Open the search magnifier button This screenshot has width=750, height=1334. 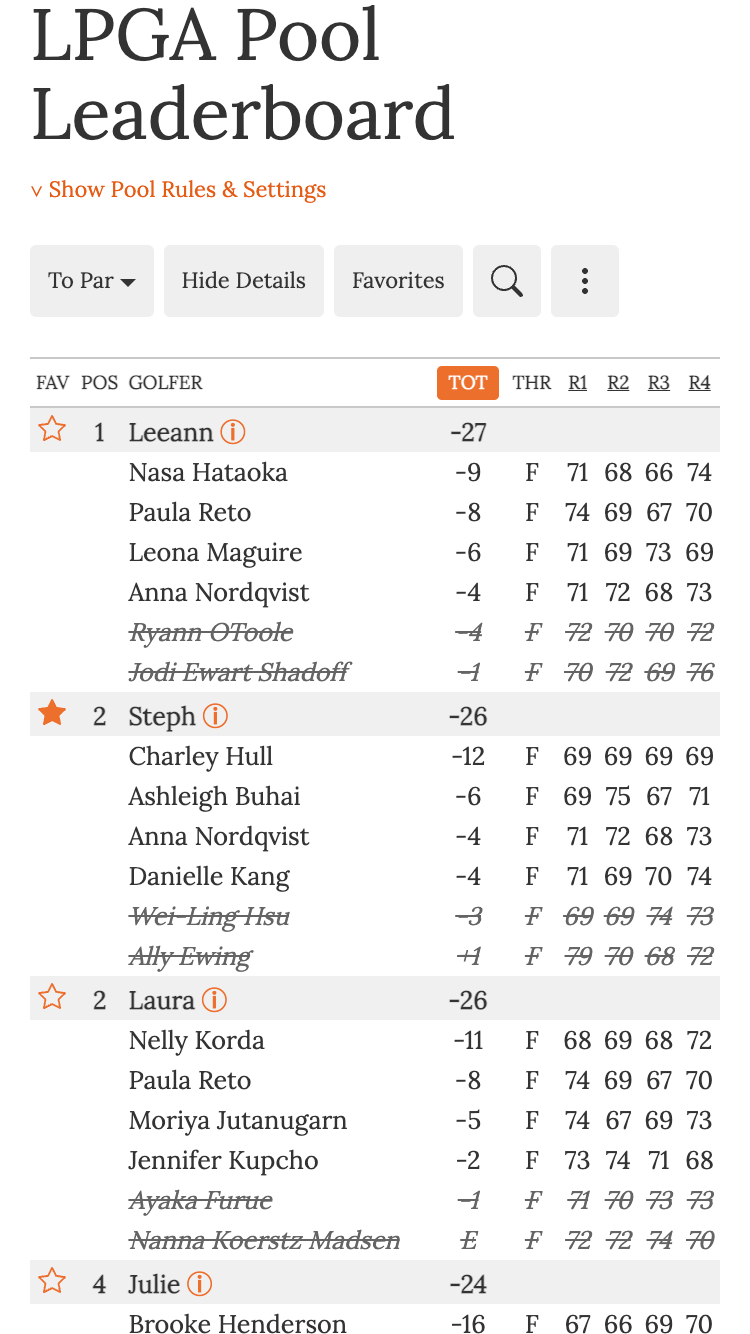point(507,281)
